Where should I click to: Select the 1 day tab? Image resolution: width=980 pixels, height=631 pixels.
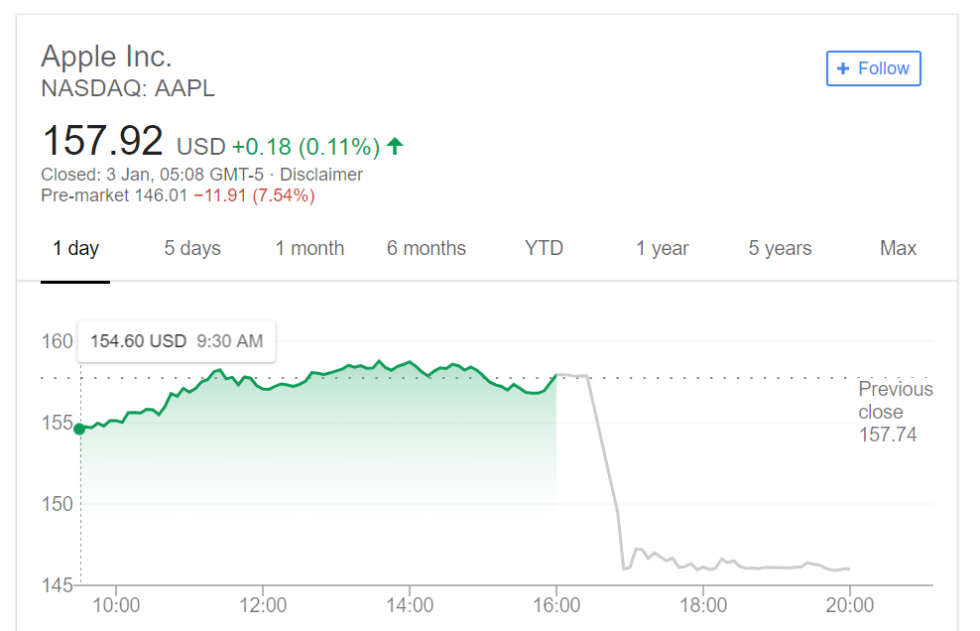pyautogui.click(x=76, y=249)
